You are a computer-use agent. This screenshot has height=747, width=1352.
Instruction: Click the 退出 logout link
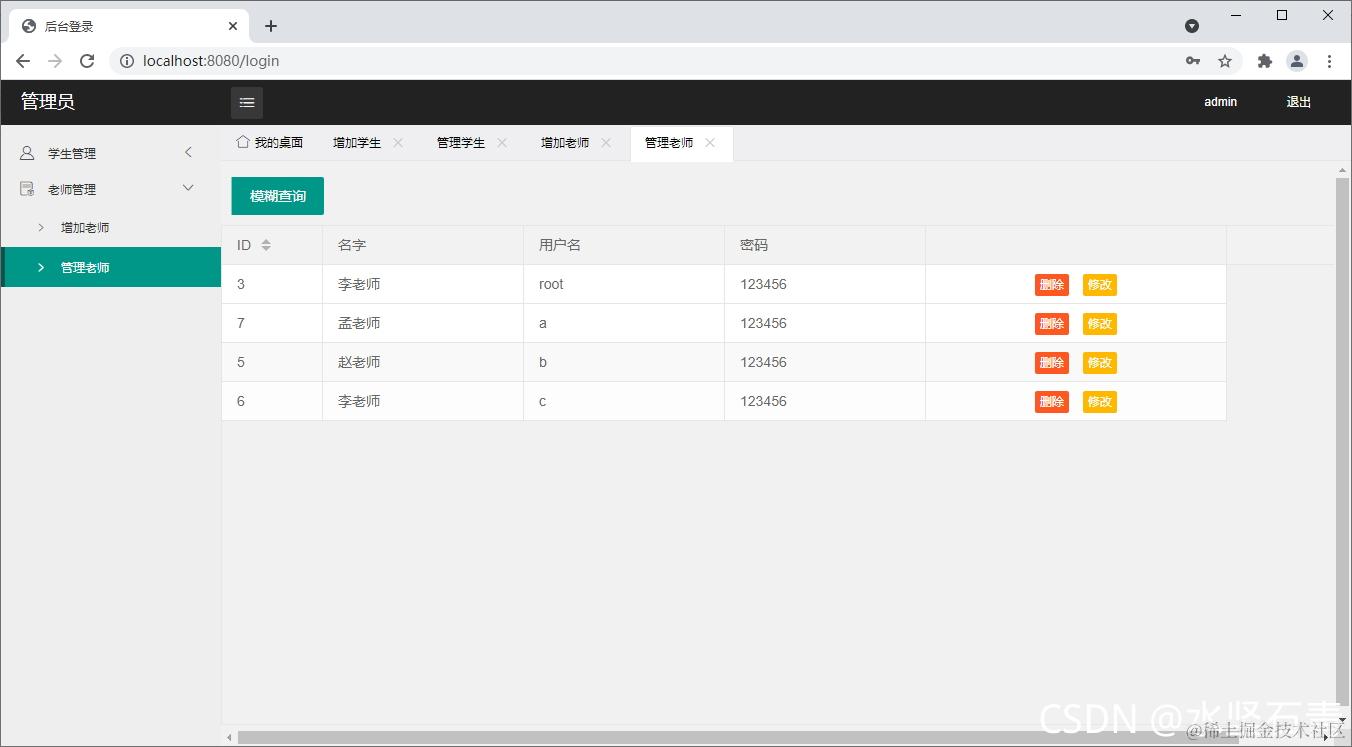tap(1298, 102)
